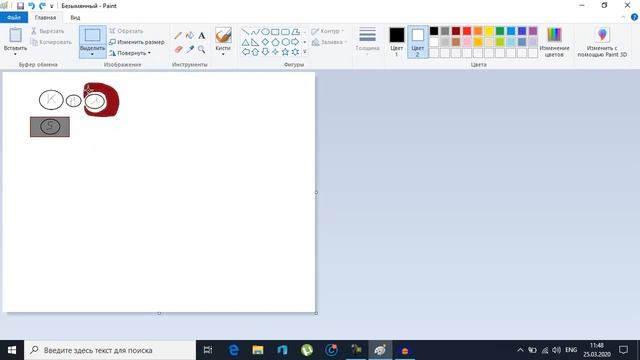The image size is (640, 360).
Task: Toggle the Six-point star shape
Action: pos(295,52)
